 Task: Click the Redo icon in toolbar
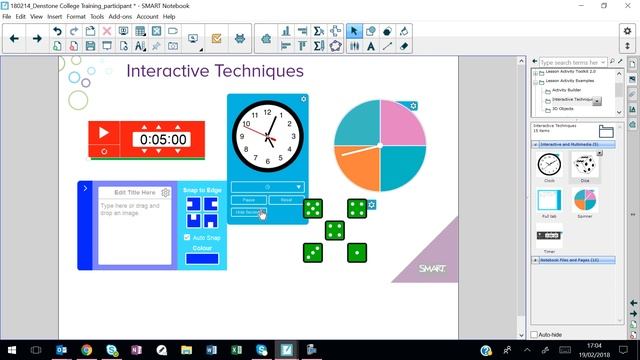pyautogui.click(x=74, y=31)
